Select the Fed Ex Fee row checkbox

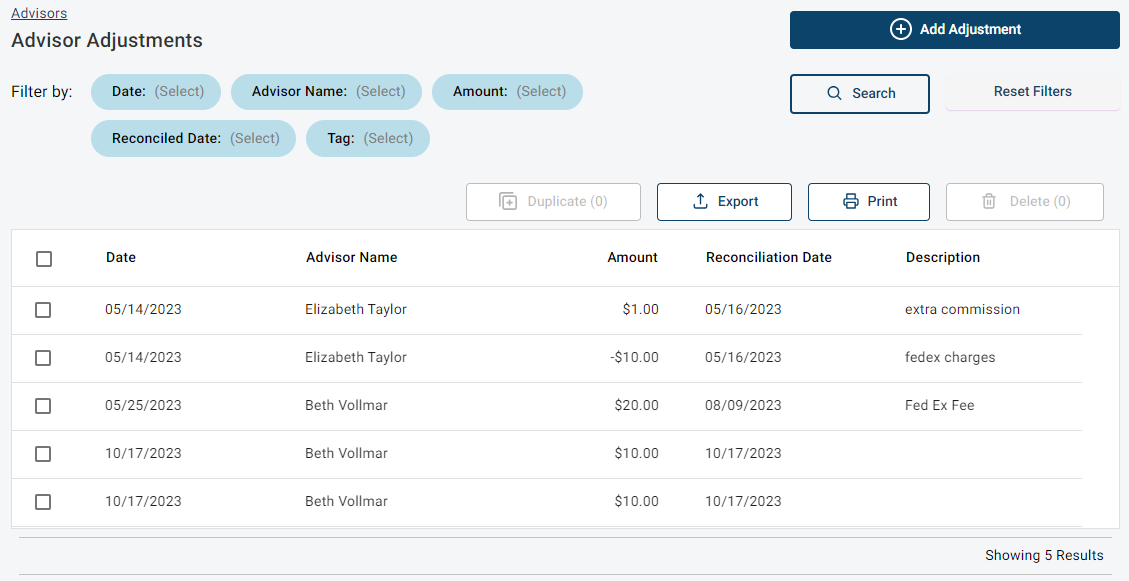coord(43,406)
